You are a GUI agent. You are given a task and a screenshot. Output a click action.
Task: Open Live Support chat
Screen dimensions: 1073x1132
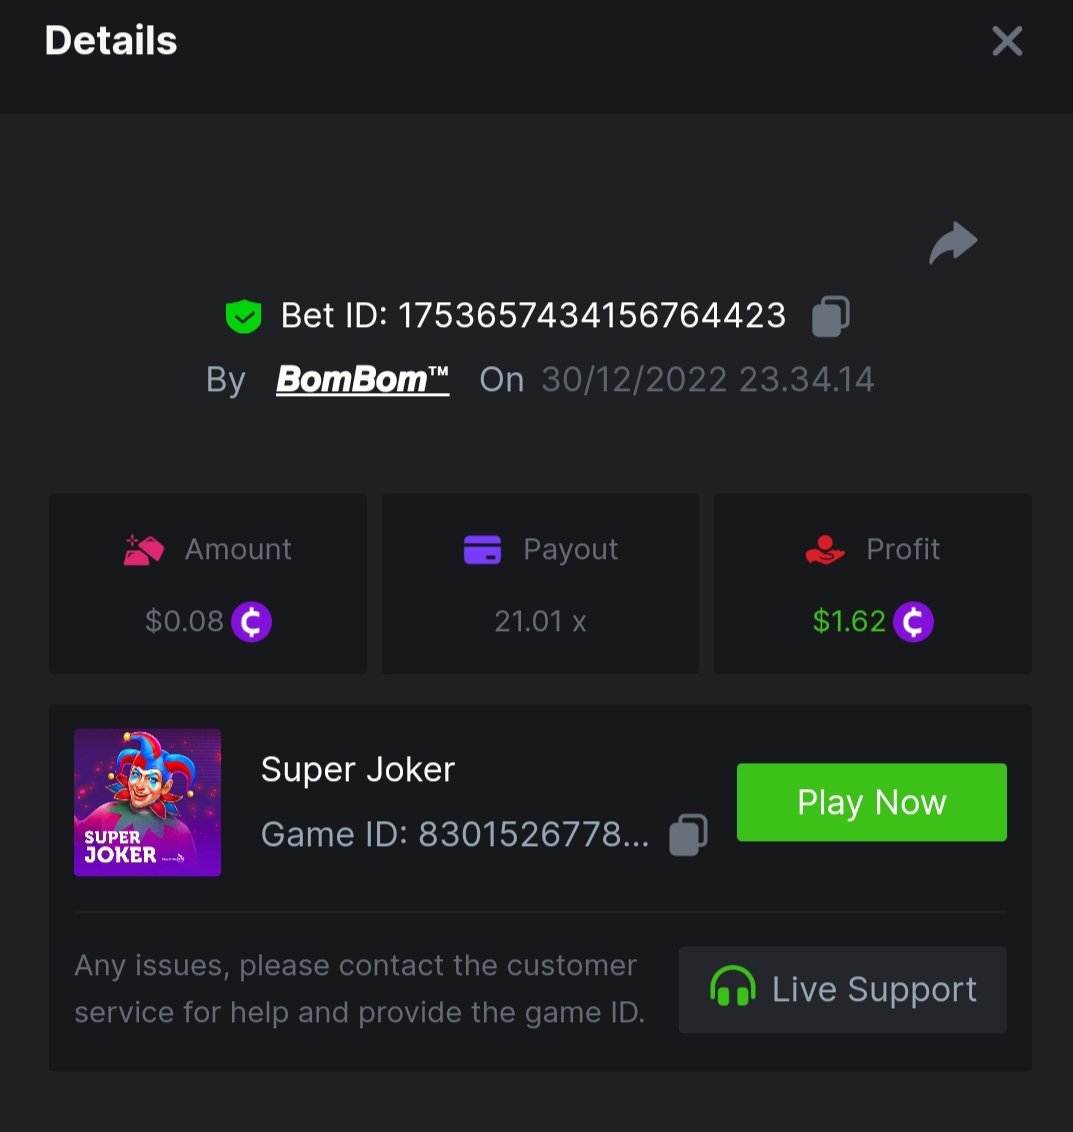(x=842, y=989)
